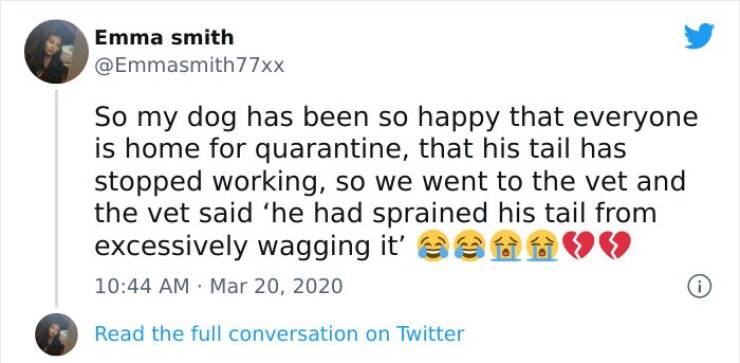Open the @Emmasmith77xx handle
This screenshot has width=740, height=363.
tap(189, 65)
